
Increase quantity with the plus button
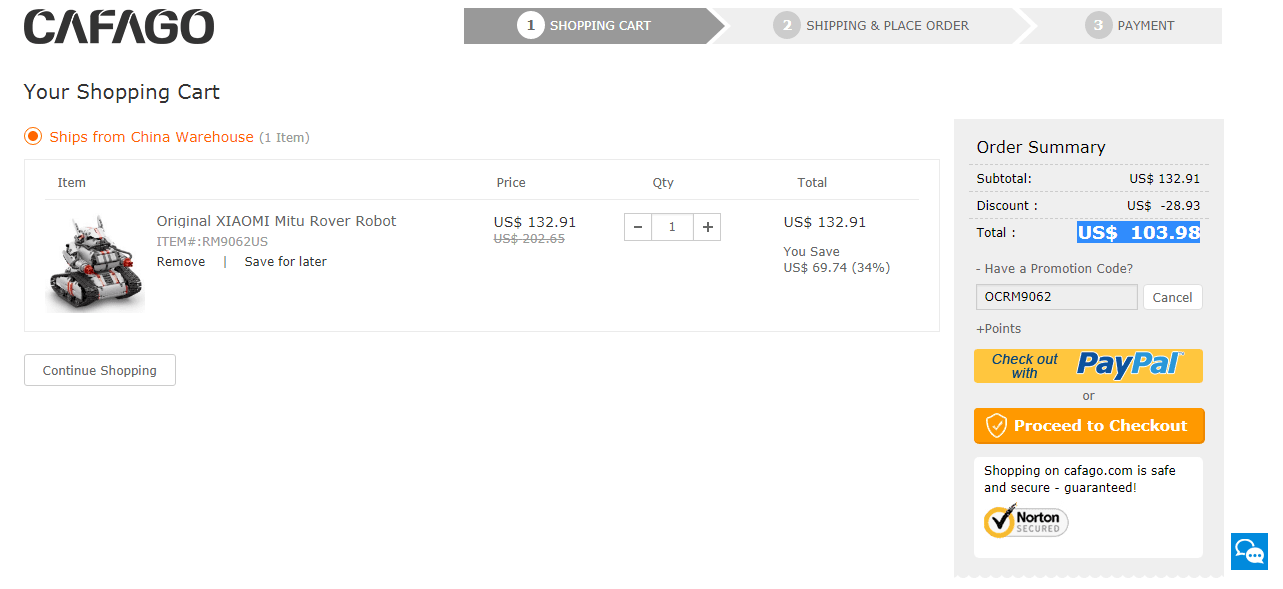coord(707,227)
